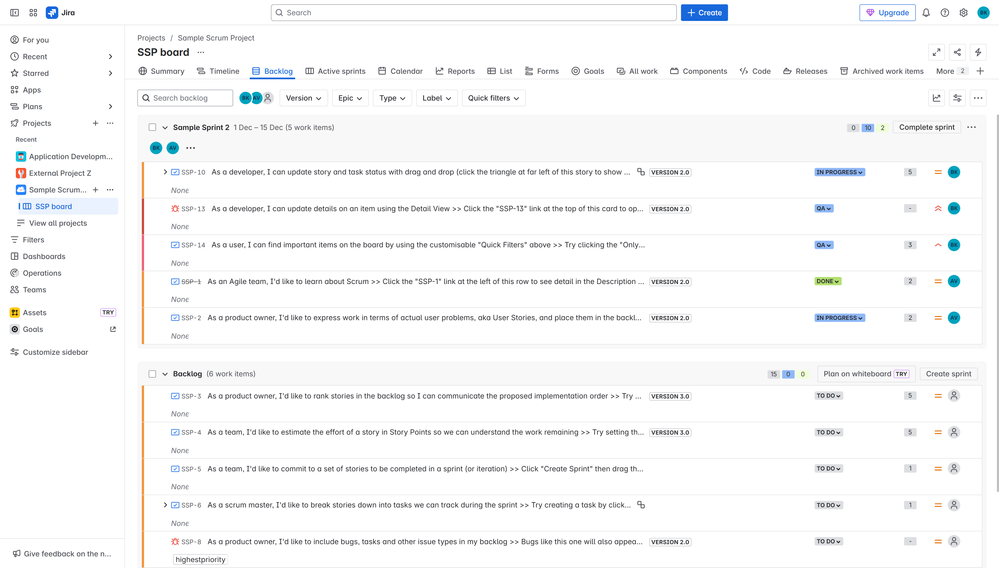Open the app switcher grid icon

tap(33, 13)
